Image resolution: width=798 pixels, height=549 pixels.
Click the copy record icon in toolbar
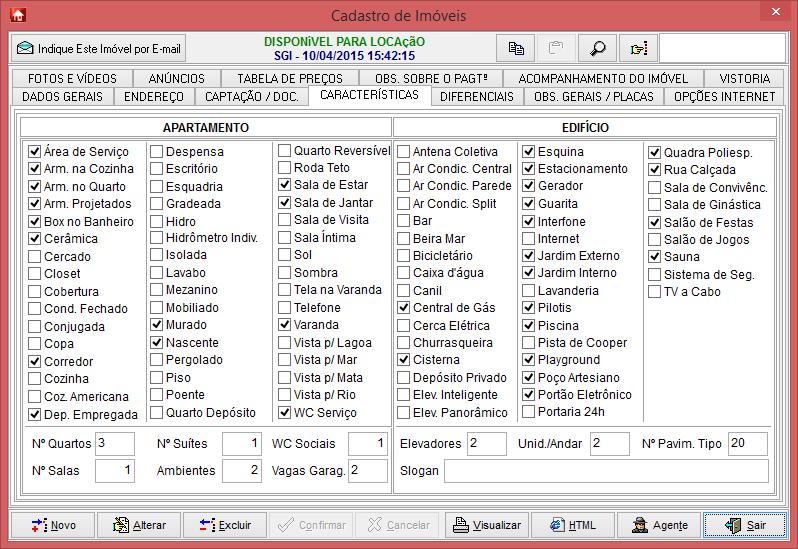coord(516,48)
